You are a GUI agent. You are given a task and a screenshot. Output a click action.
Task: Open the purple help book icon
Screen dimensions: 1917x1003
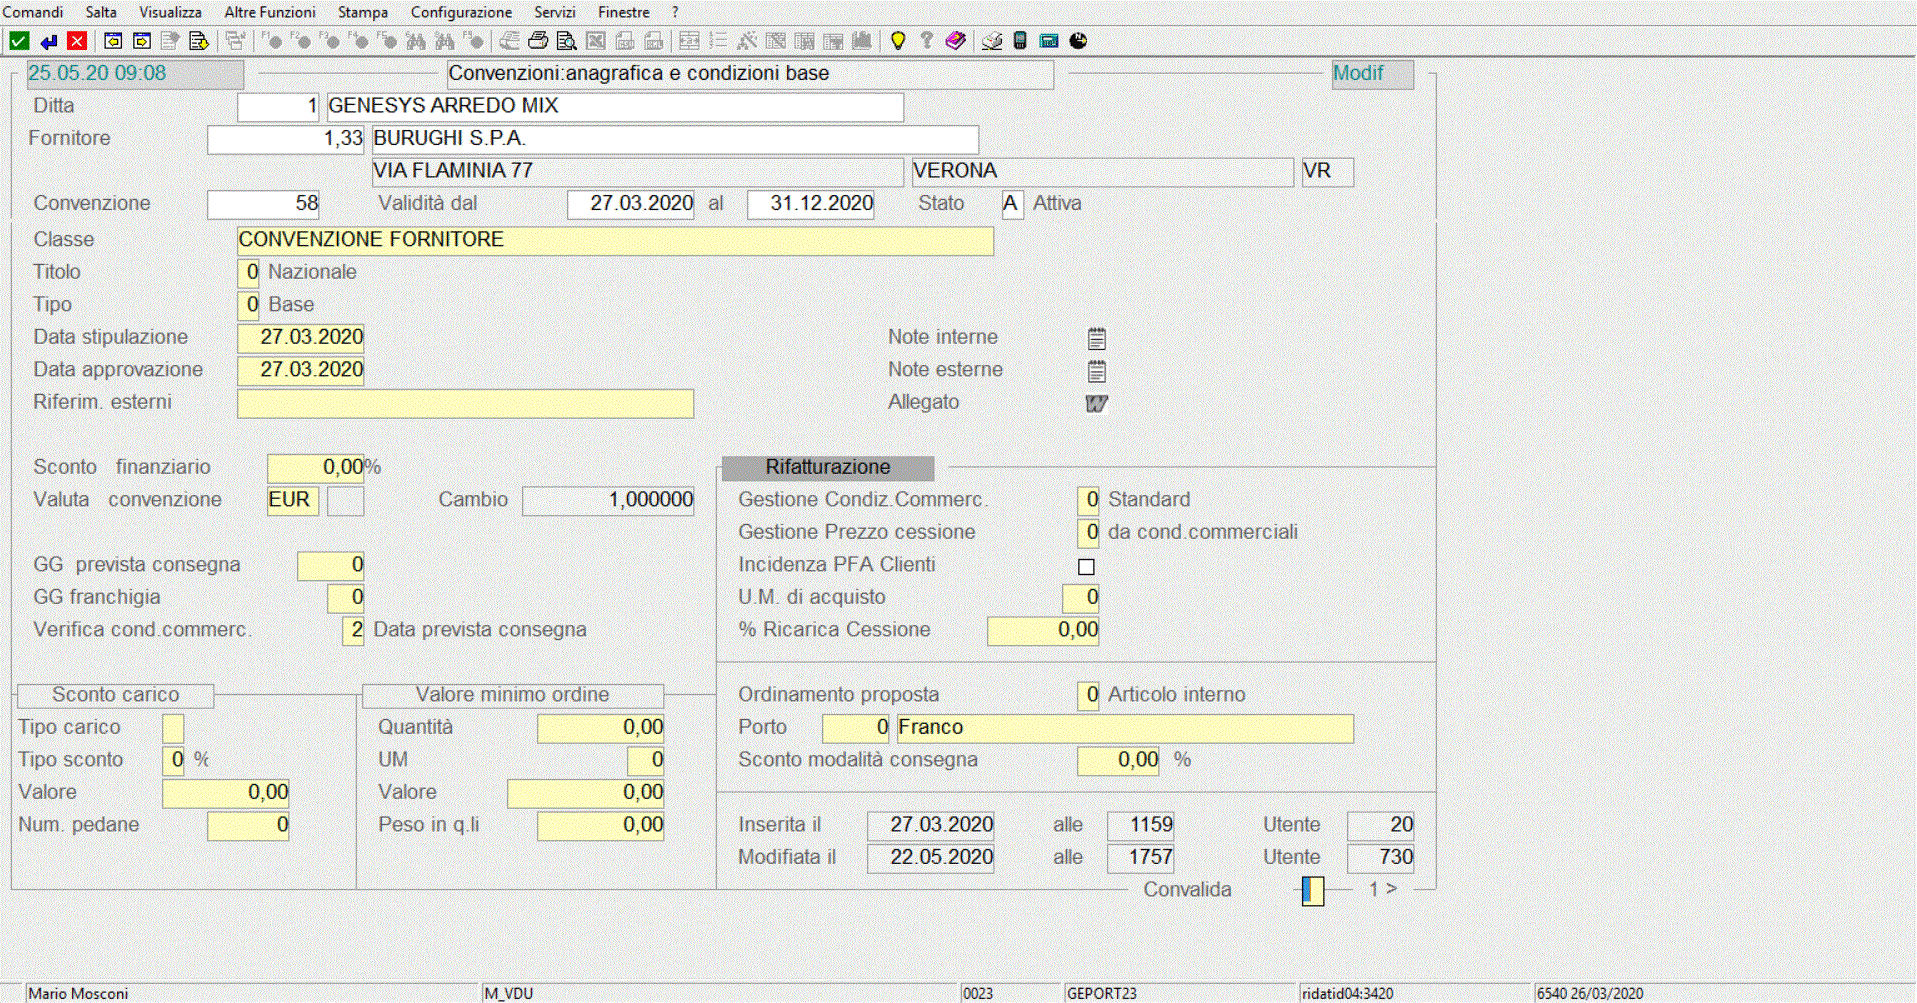click(955, 41)
